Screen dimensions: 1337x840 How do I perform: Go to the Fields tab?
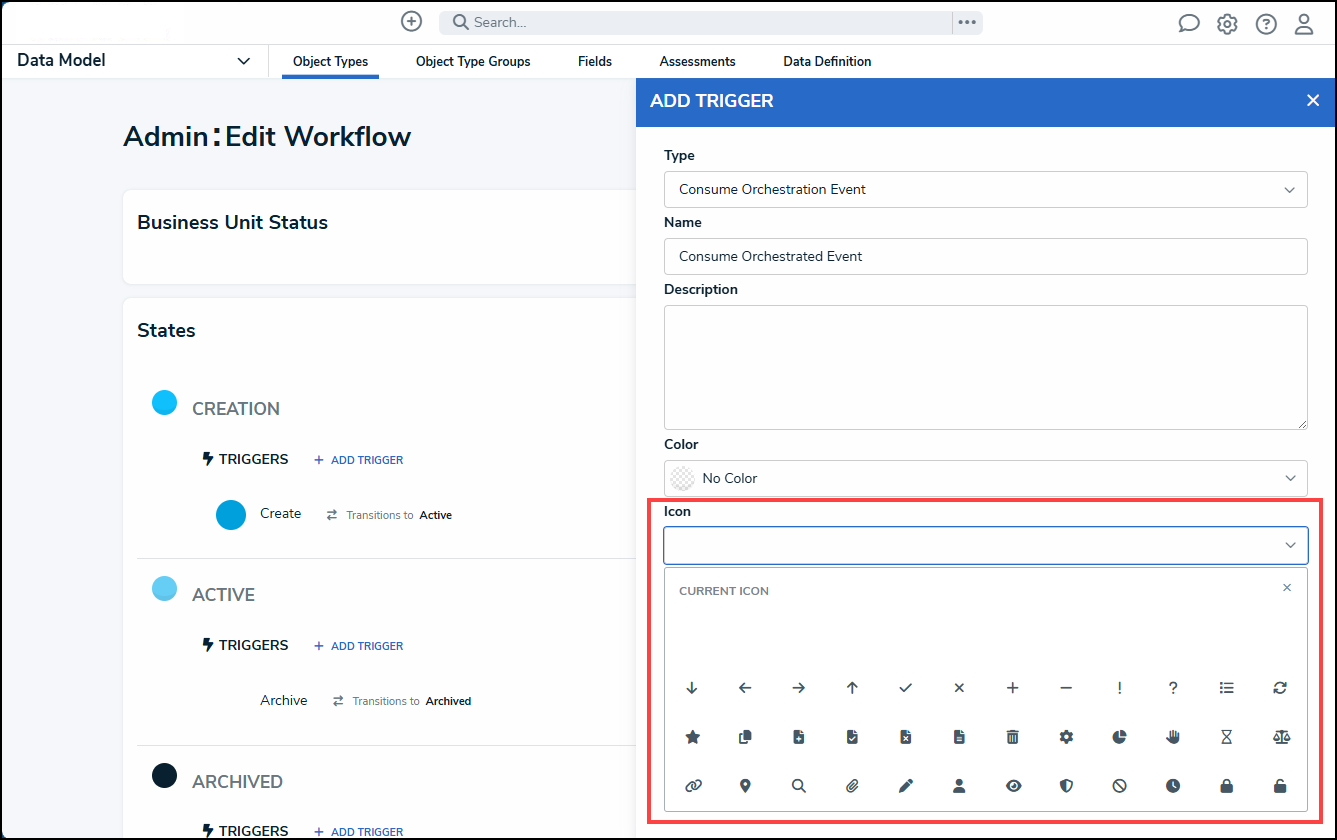click(x=595, y=62)
